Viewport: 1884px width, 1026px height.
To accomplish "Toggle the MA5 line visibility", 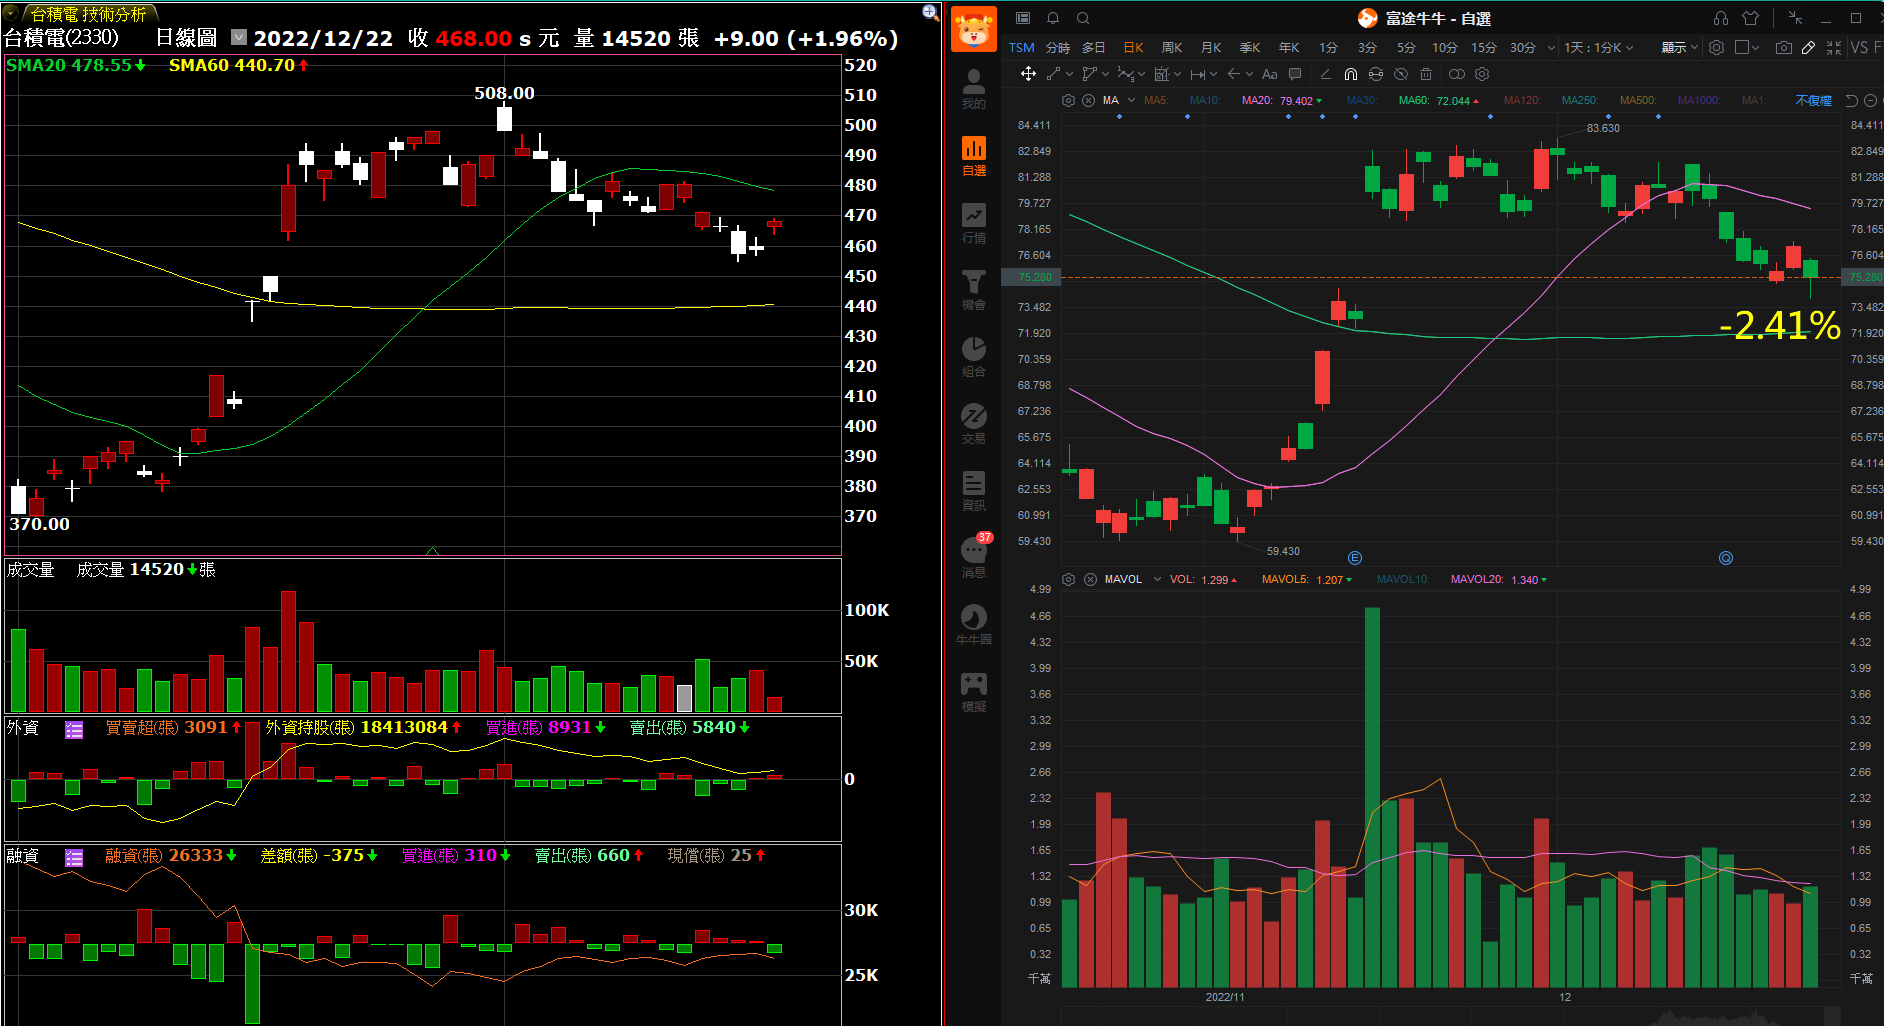I will [1156, 100].
